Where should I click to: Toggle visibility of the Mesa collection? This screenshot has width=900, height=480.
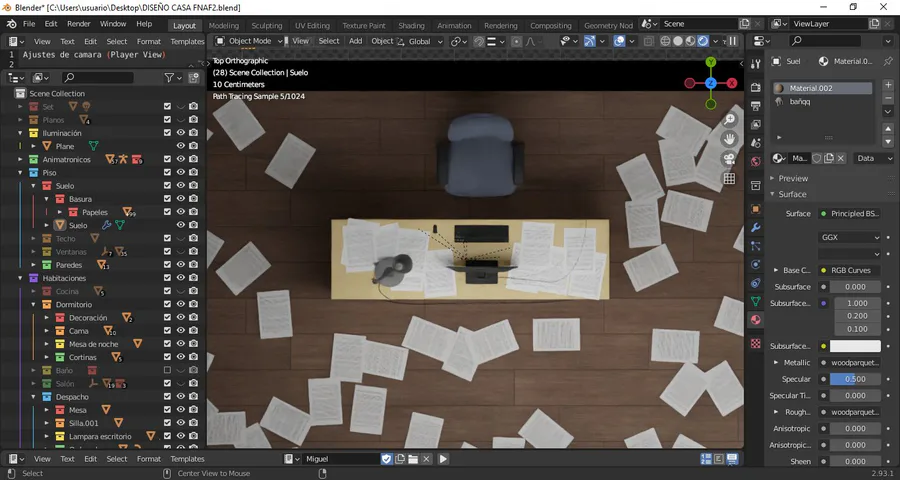(x=181, y=410)
